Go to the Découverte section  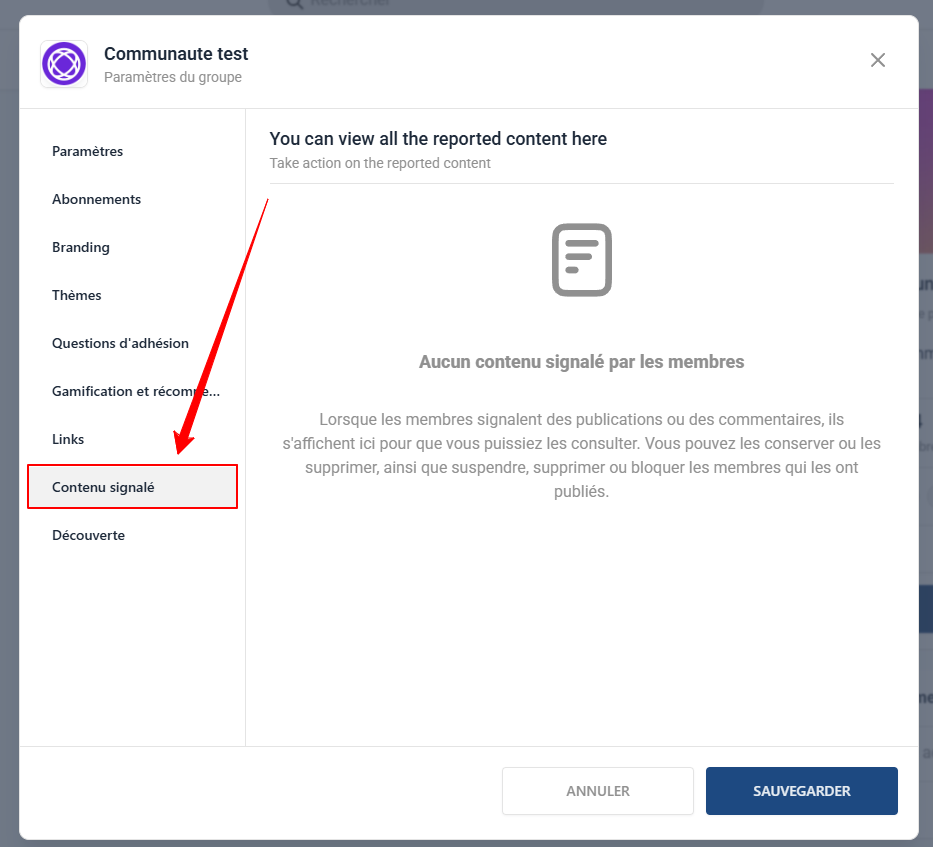tap(89, 536)
